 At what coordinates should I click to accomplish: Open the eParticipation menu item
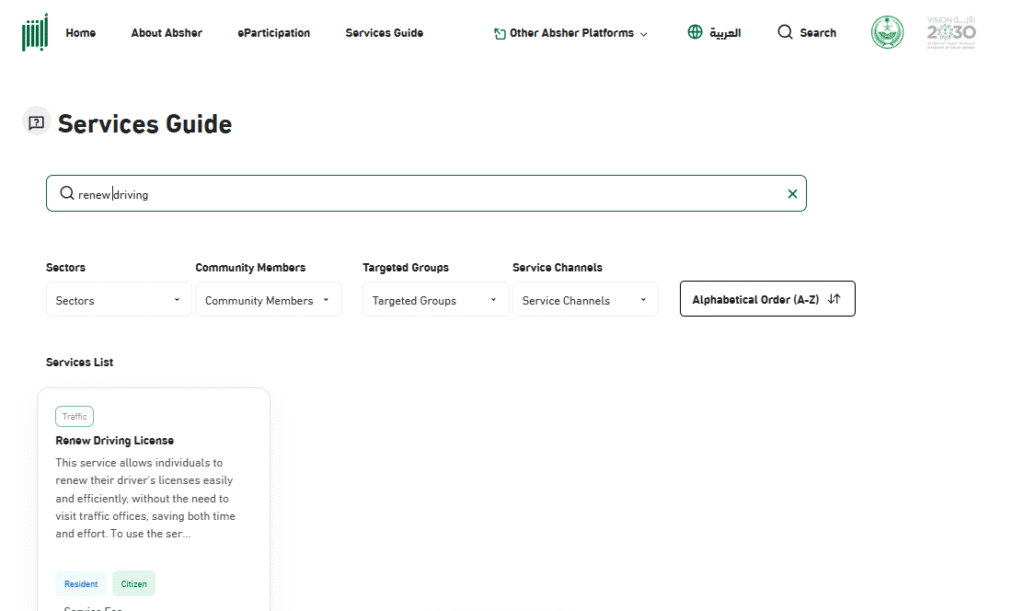(274, 33)
